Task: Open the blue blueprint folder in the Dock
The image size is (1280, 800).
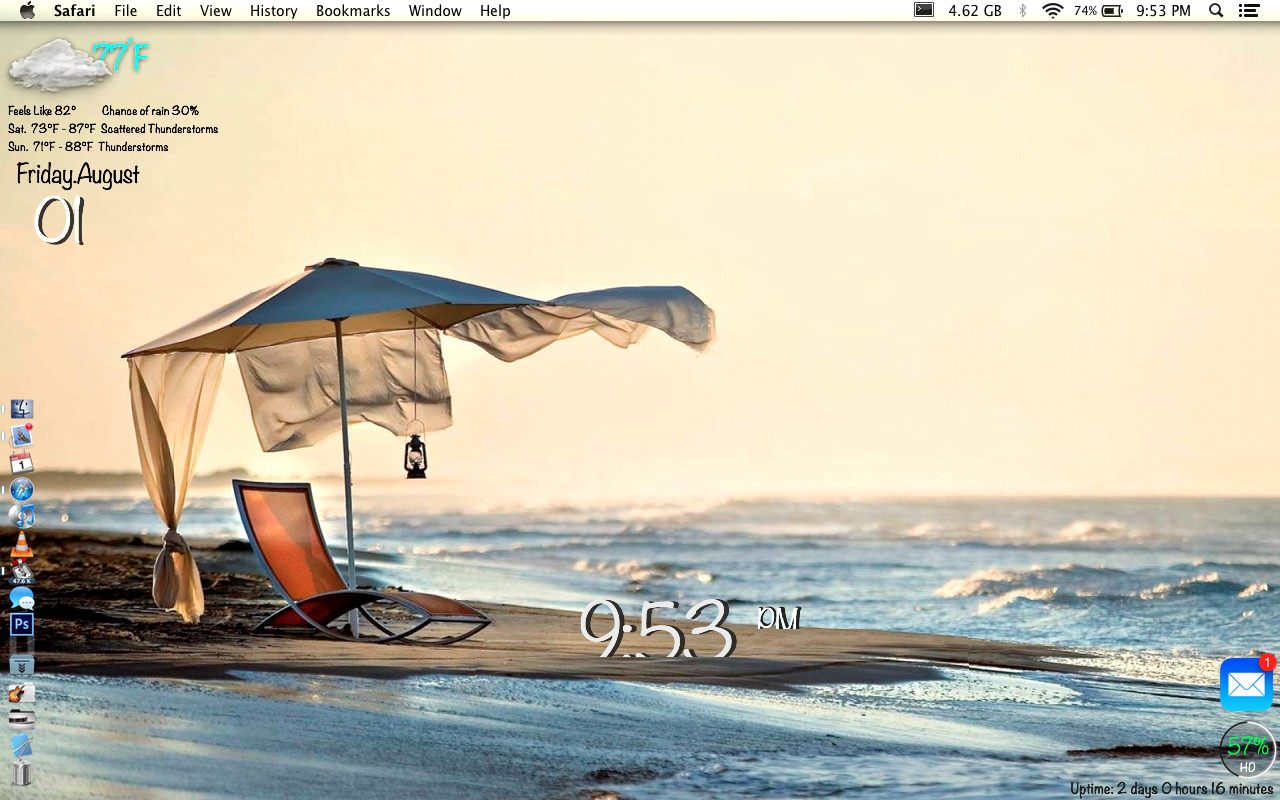Action: pyautogui.click(x=22, y=745)
